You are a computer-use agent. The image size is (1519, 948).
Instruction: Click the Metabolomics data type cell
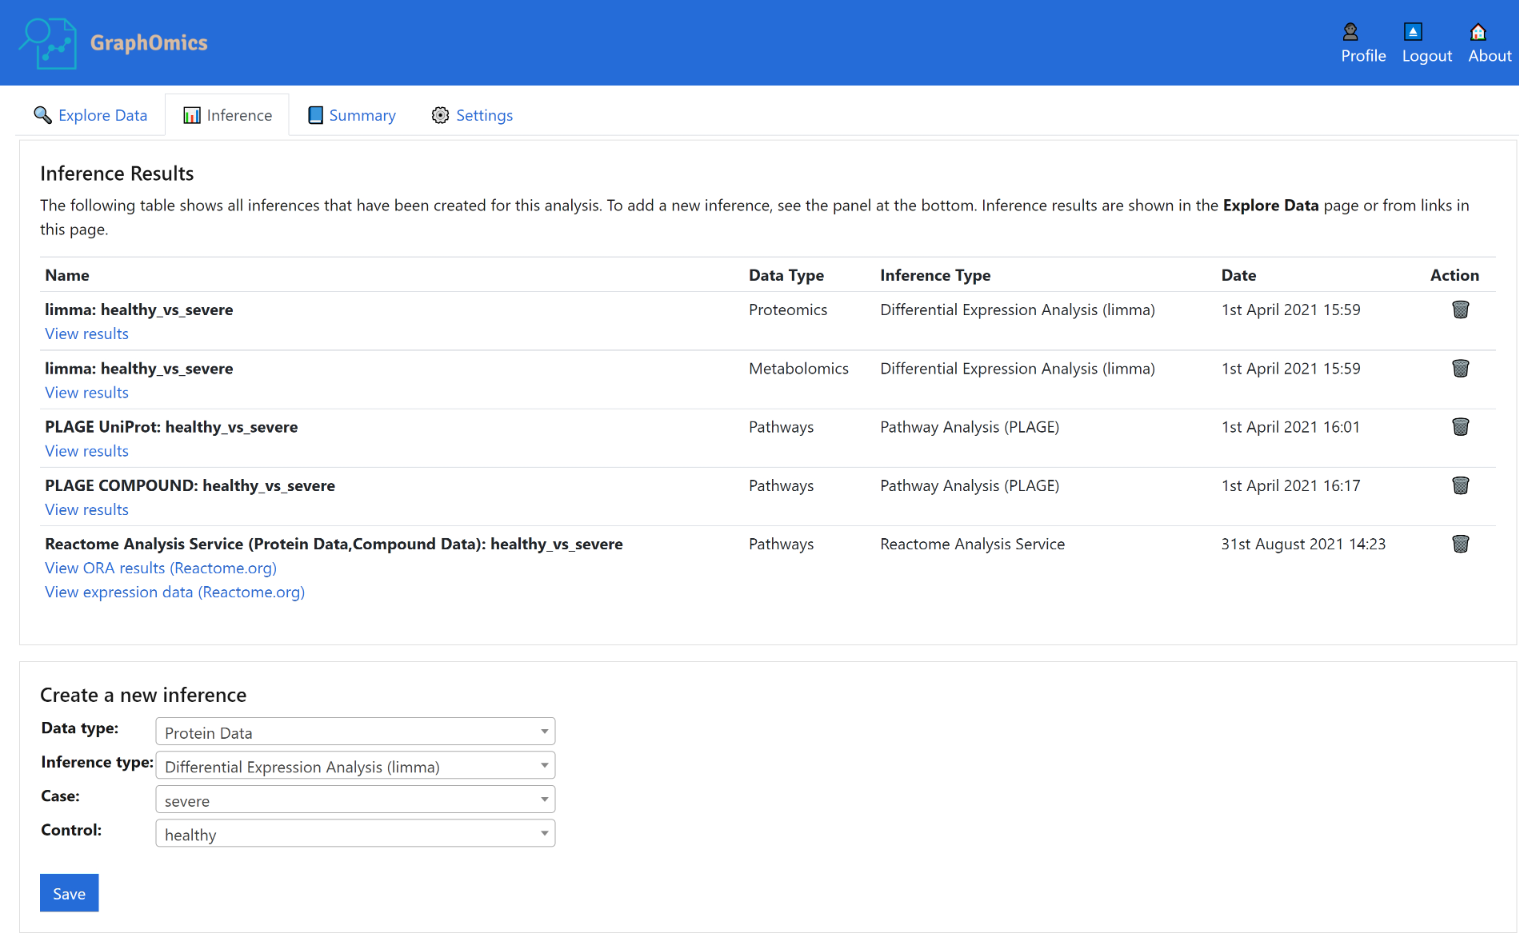point(798,369)
